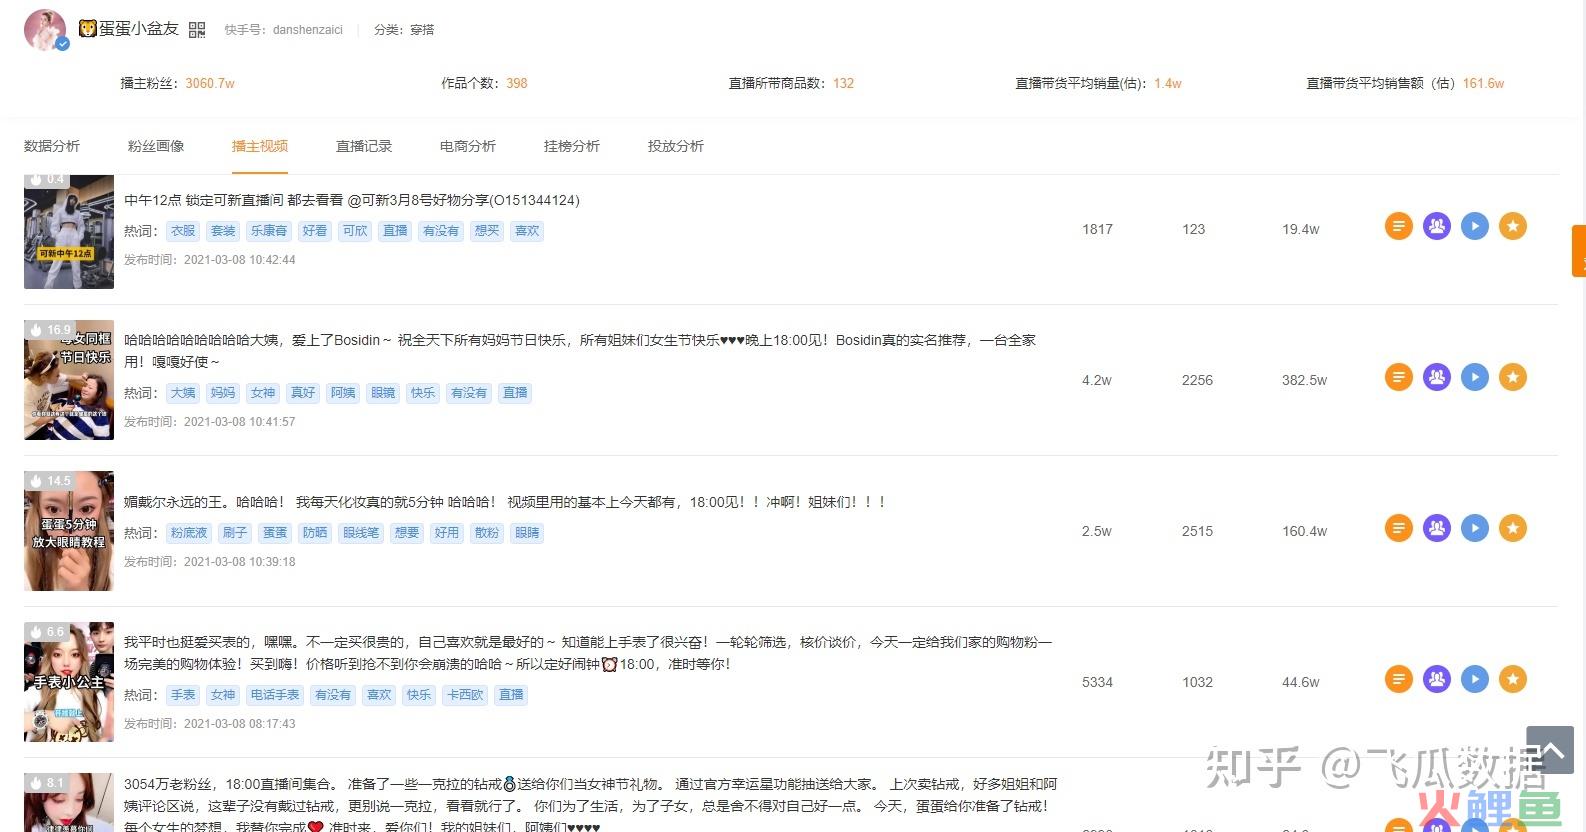Open 媚戴尔永远的王 video title
The width and height of the screenshot is (1586, 832).
click(x=505, y=502)
